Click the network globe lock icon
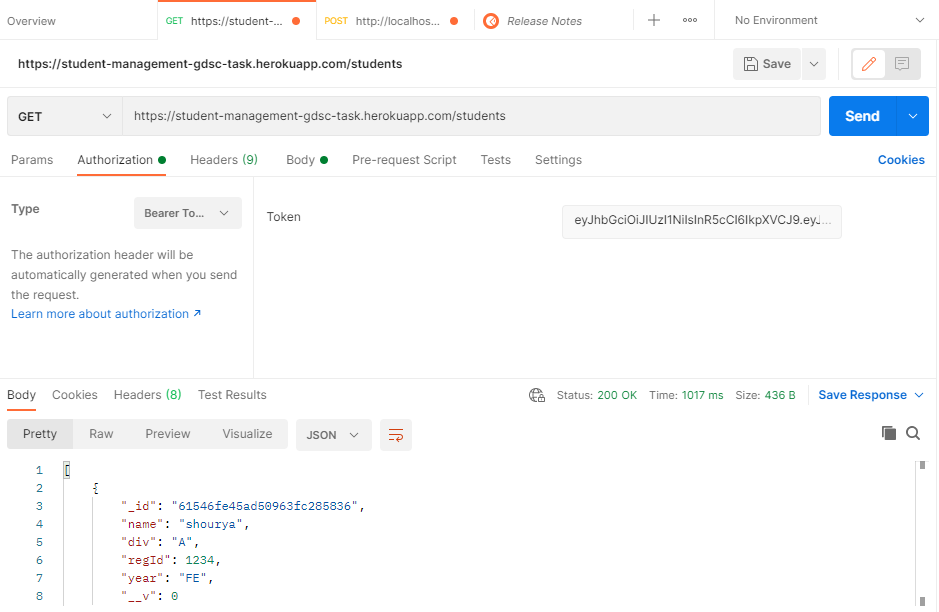The width and height of the screenshot is (939, 612). [537, 395]
